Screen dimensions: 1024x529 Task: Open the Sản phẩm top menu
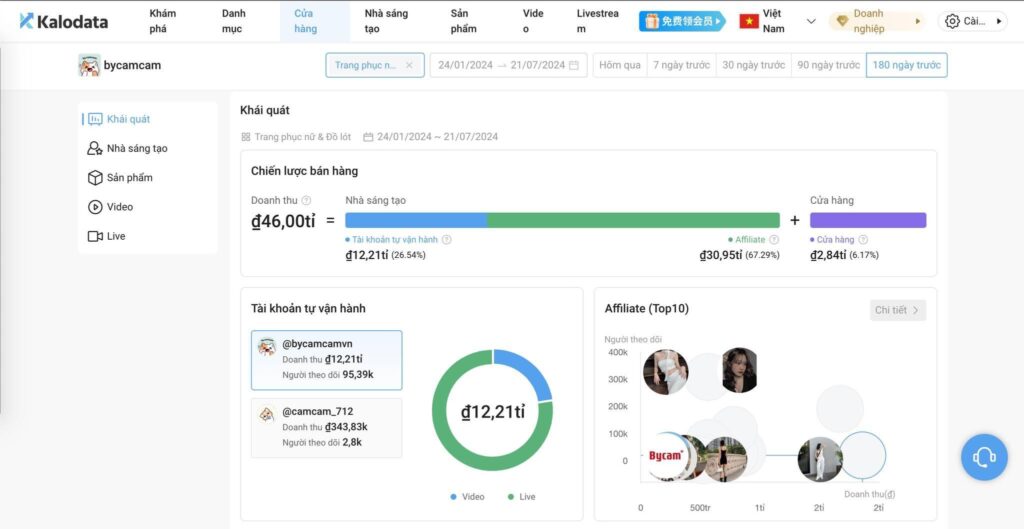464,21
